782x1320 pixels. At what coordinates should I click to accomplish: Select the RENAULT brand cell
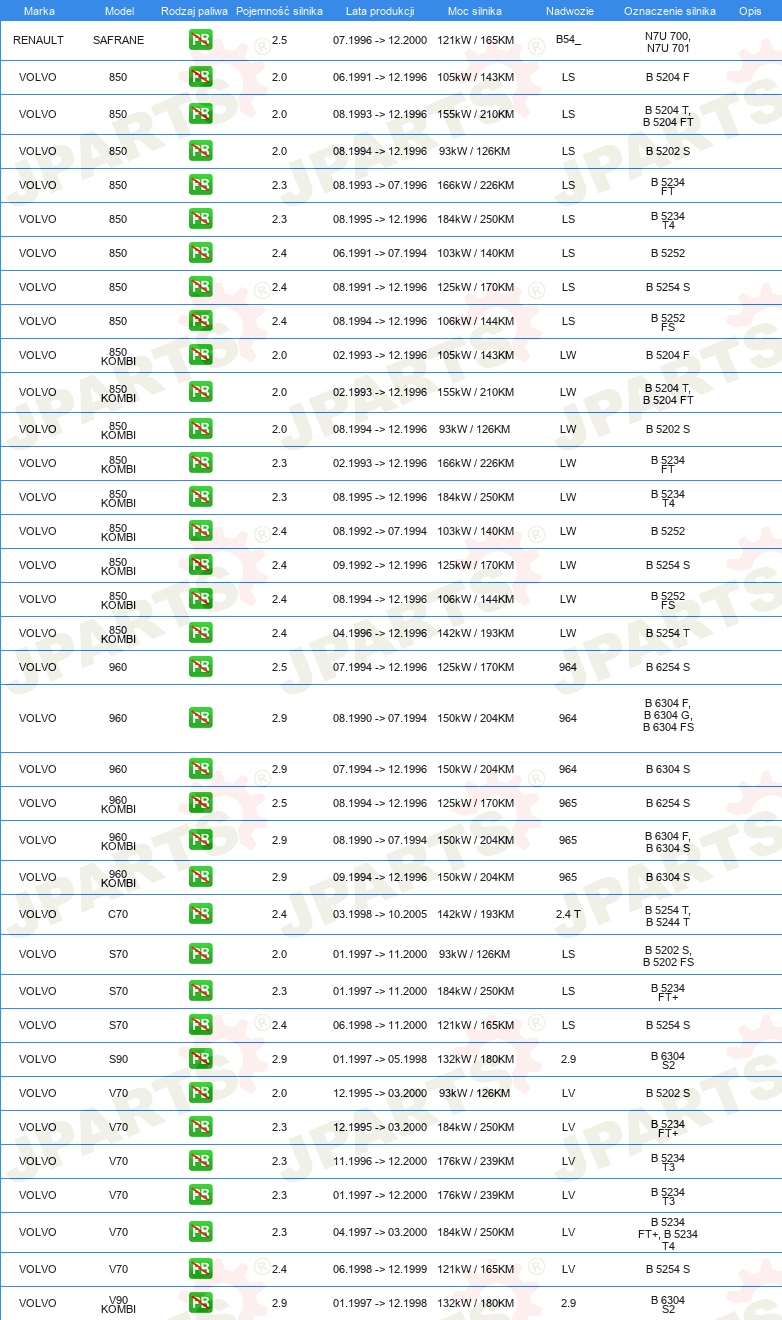point(38,40)
